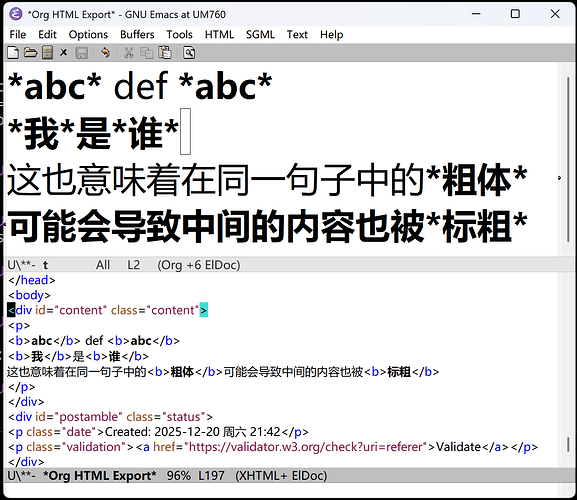The image size is (577, 500).
Task: Copy selection with the copy icon
Action: (x=147, y=53)
